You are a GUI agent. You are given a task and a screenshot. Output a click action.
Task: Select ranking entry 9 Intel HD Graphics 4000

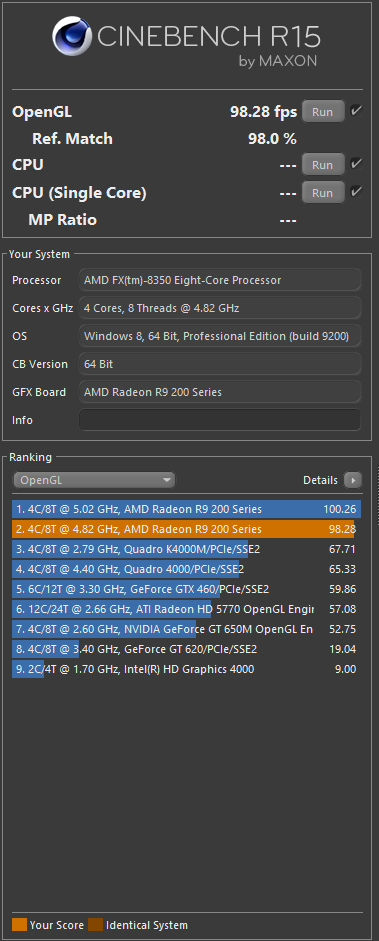187,669
